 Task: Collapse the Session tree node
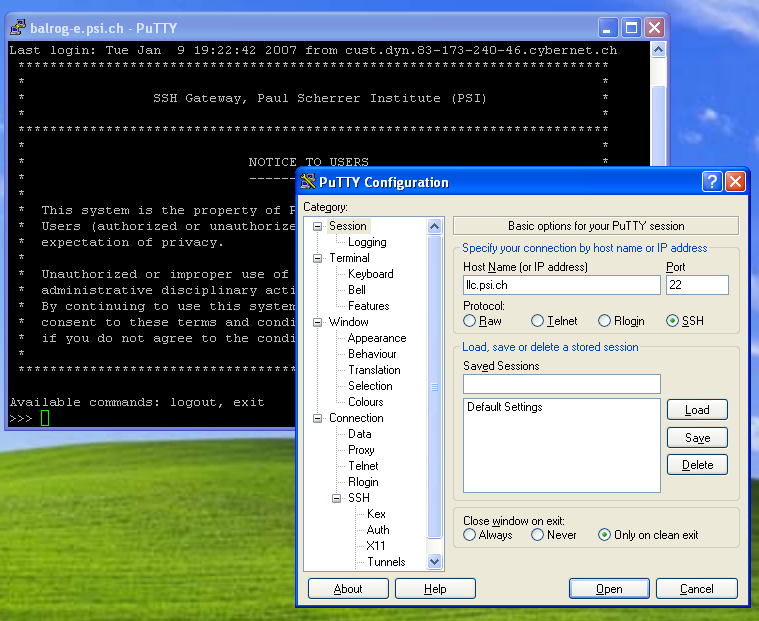click(318, 226)
